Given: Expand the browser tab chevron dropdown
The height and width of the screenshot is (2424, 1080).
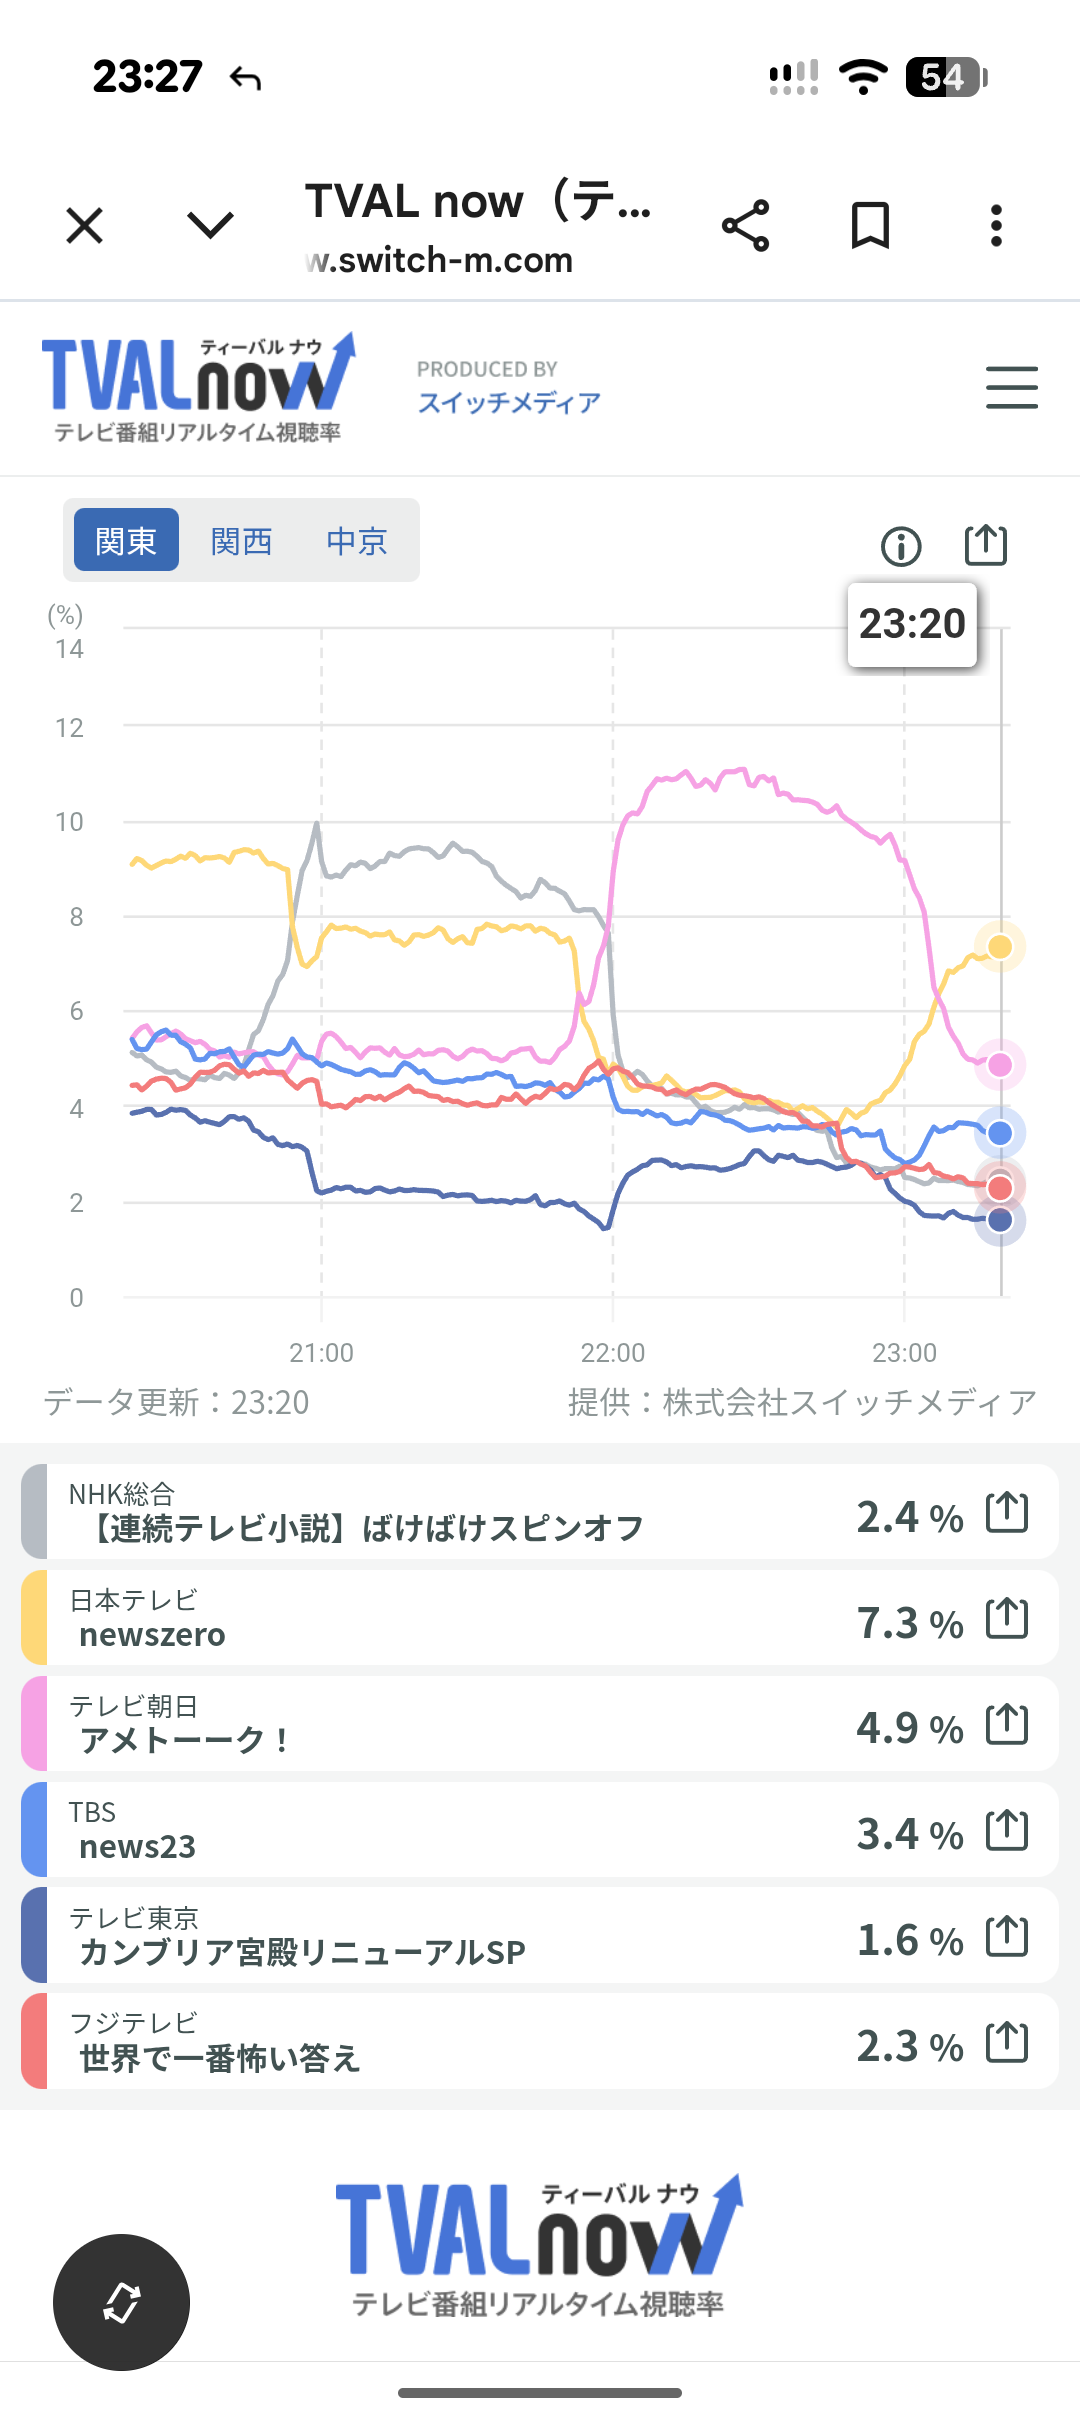Looking at the screenshot, I should (x=210, y=225).
